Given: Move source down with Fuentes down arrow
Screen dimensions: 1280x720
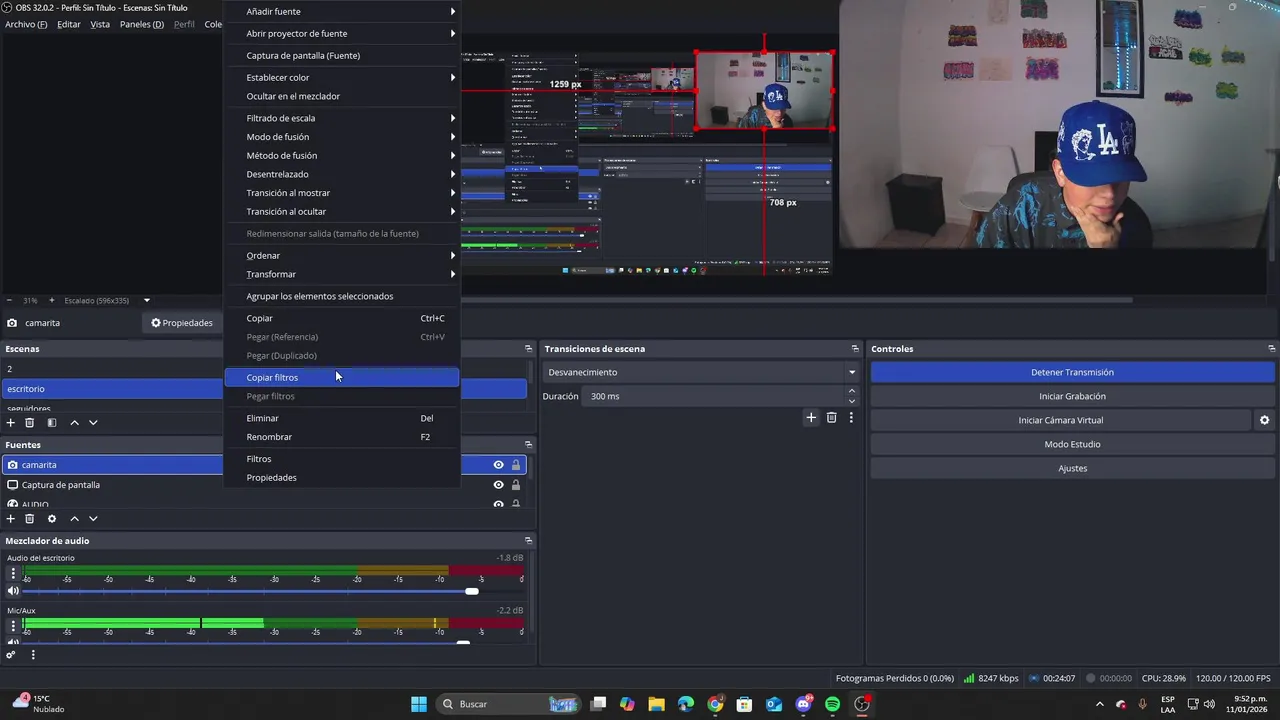Looking at the screenshot, I should [93, 519].
